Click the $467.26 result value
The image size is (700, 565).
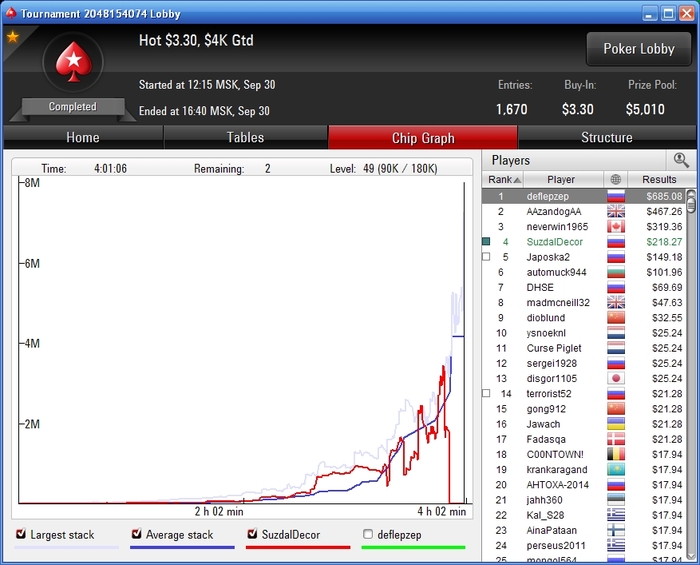coord(664,212)
